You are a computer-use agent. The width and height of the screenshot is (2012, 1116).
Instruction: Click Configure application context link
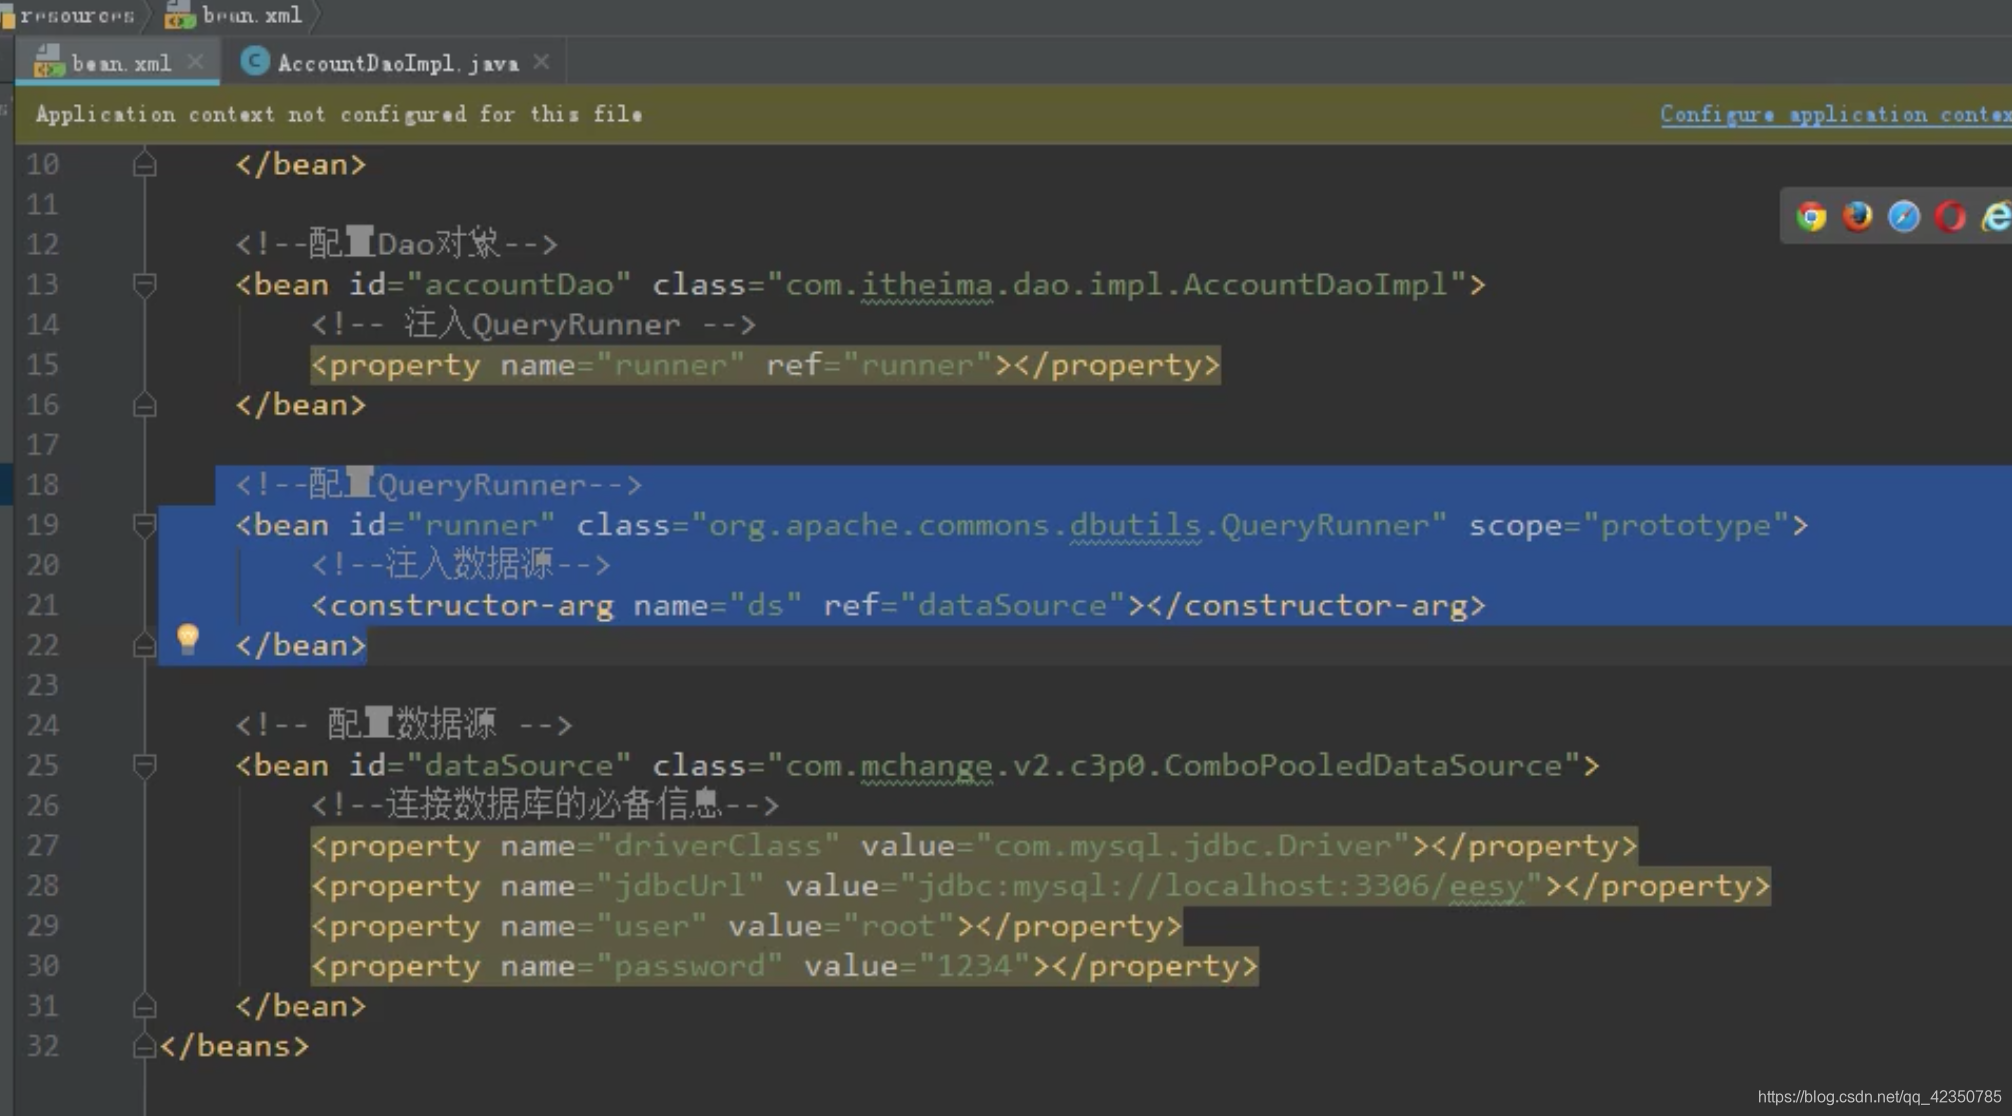click(1836, 115)
